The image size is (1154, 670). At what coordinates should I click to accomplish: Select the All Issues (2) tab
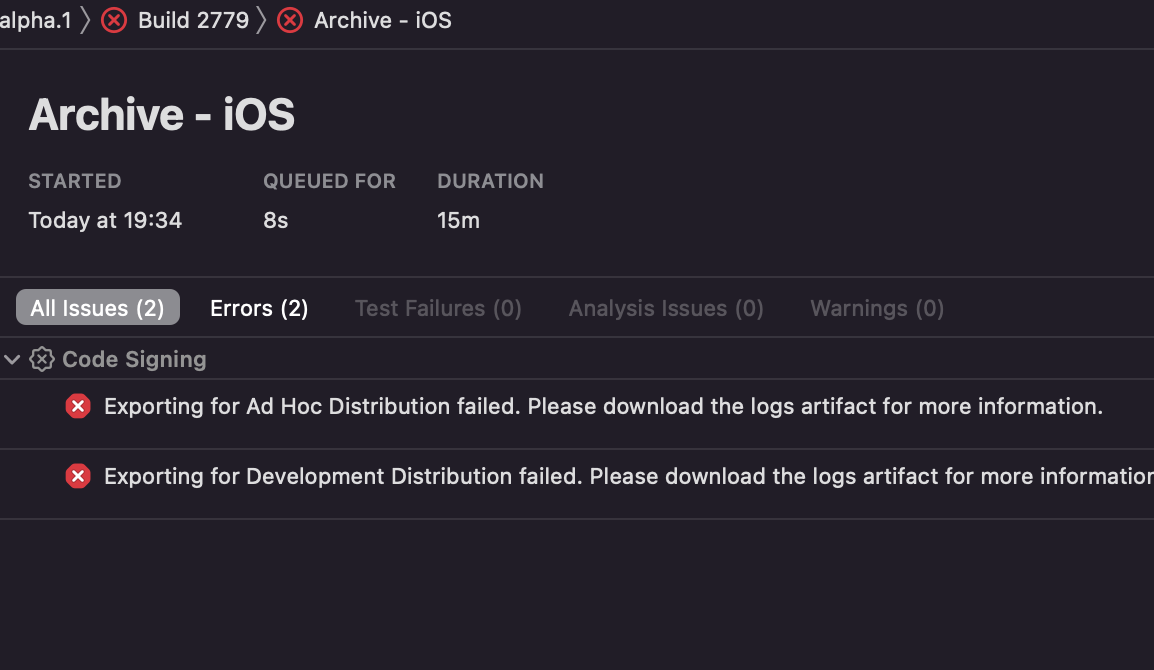point(97,308)
